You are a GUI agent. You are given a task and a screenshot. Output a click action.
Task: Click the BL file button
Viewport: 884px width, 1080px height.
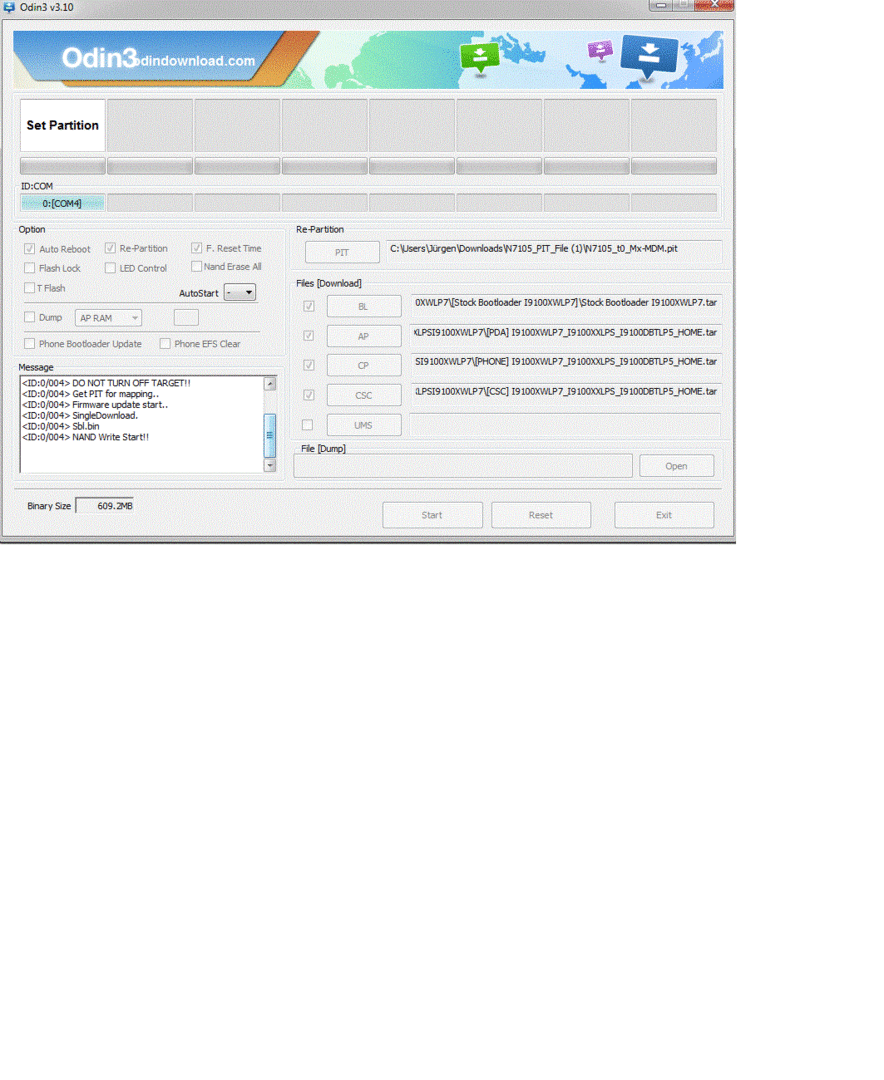tap(364, 307)
